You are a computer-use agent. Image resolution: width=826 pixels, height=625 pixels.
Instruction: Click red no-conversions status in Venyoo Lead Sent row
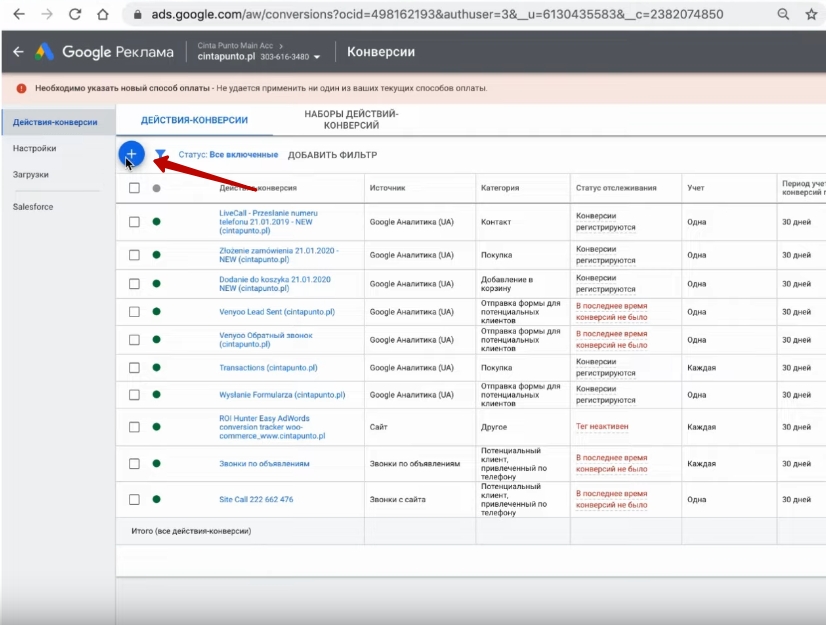[612, 311]
